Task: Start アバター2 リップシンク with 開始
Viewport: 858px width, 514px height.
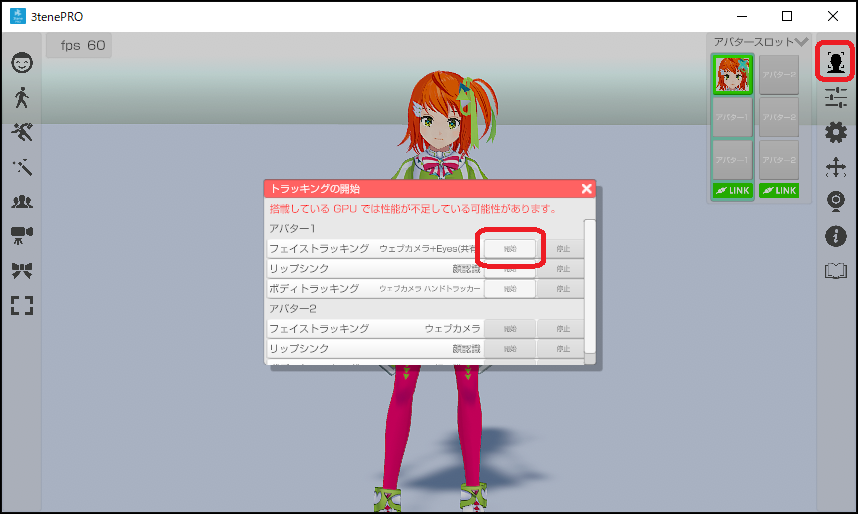Action: pyautogui.click(x=510, y=349)
